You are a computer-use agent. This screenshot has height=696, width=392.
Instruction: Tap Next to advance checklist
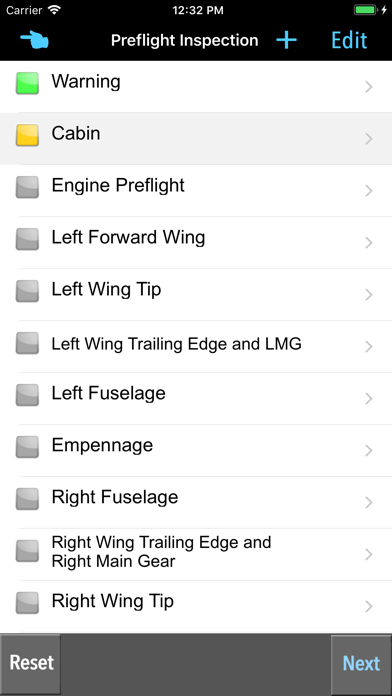tap(361, 664)
